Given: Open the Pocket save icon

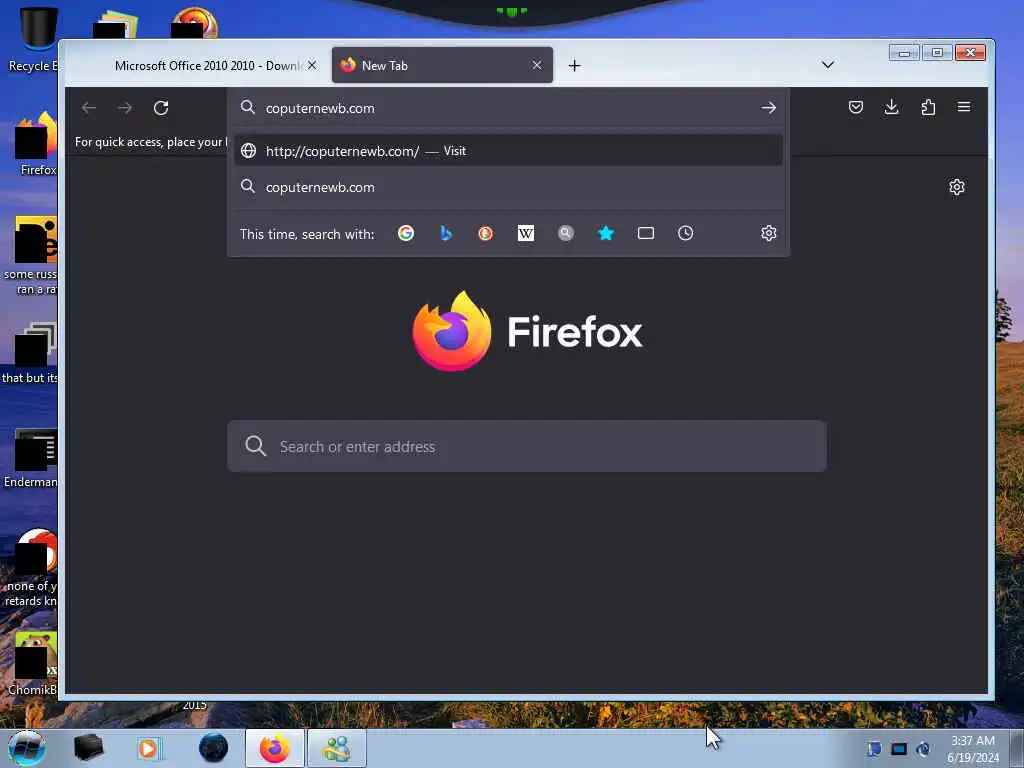Looking at the screenshot, I should 856,107.
